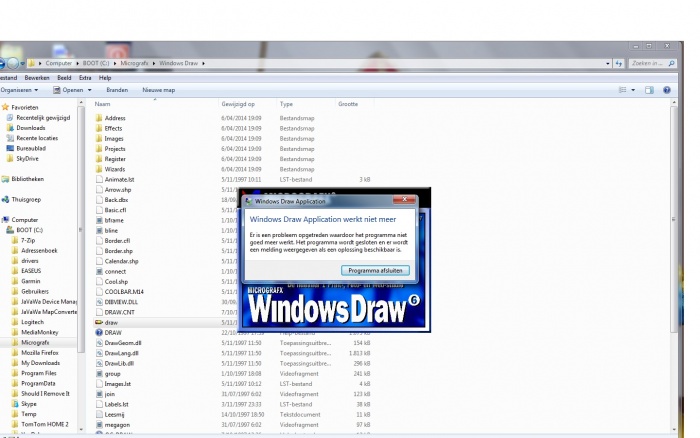Select the Wizards folder icon
This screenshot has height=438, width=700.
click(x=99, y=170)
